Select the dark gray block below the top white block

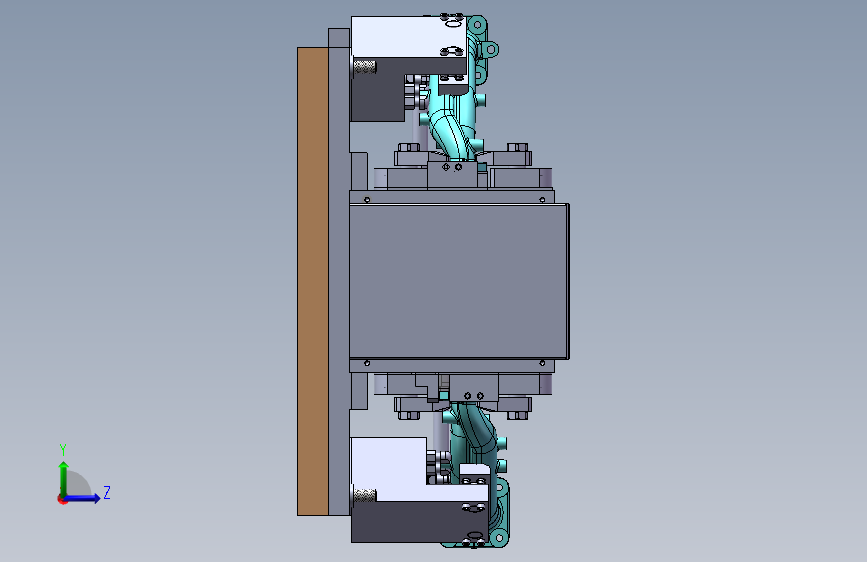[x=379, y=91]
